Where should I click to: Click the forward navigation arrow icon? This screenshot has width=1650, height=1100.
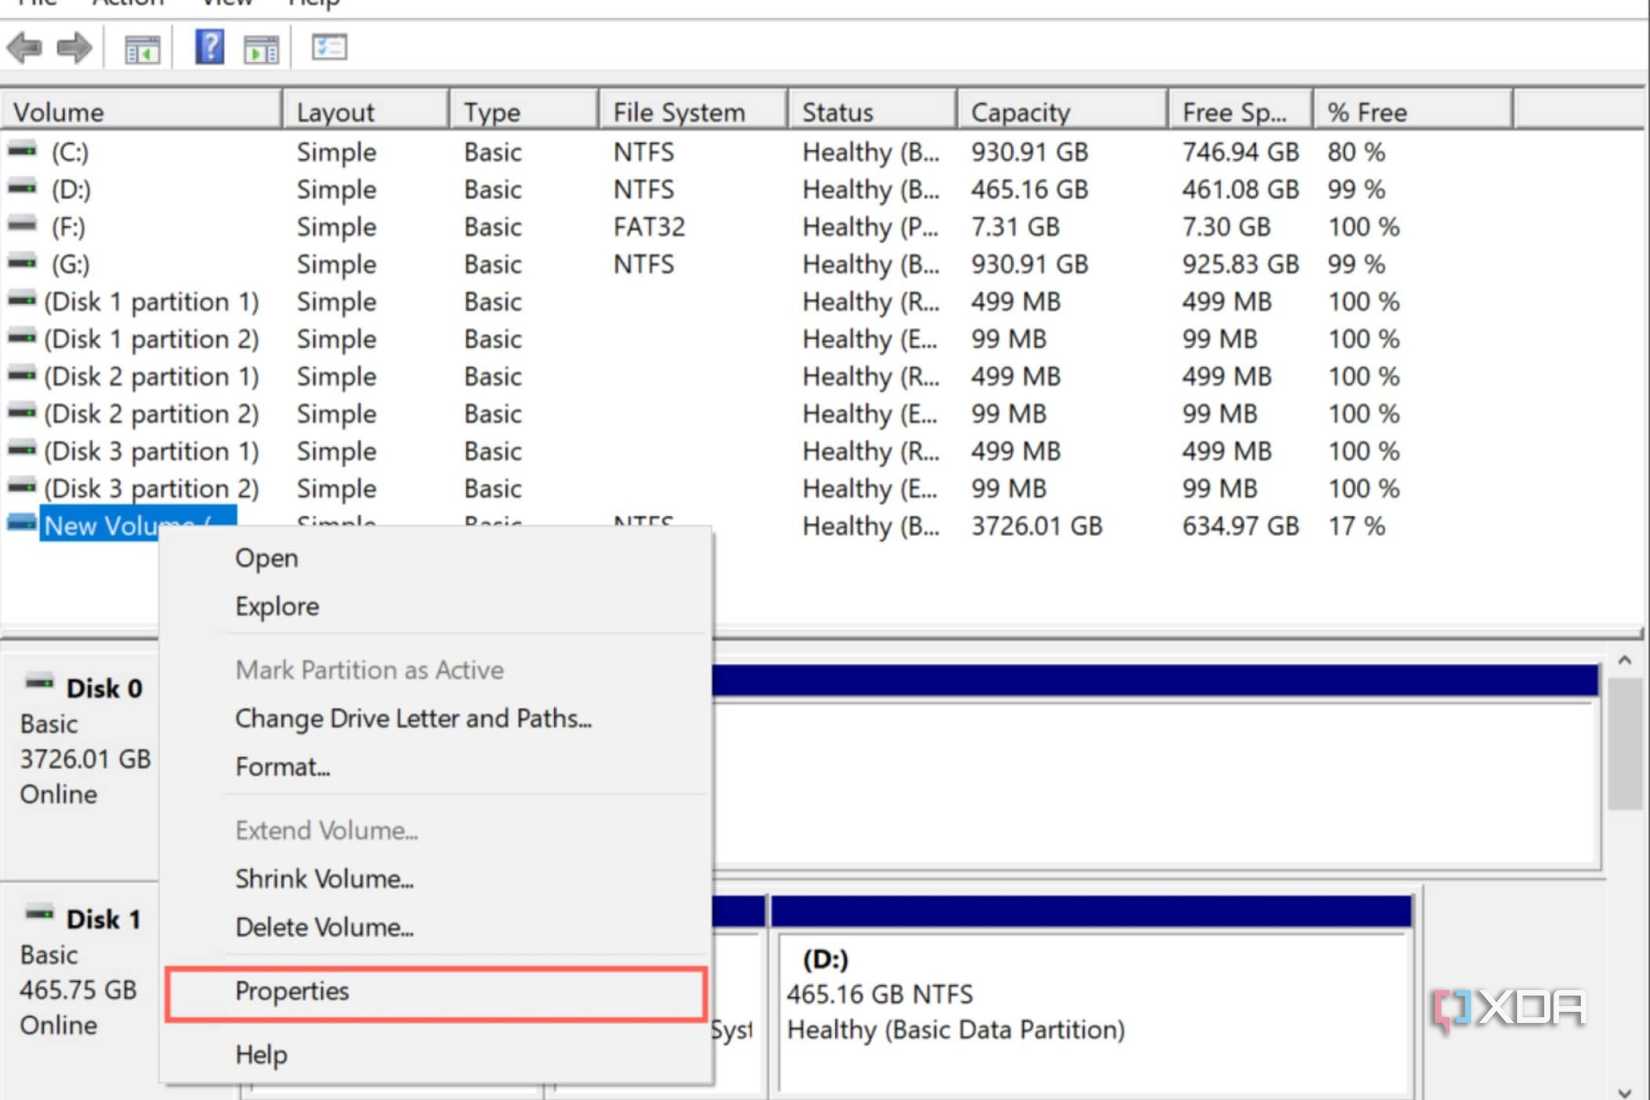pos(73,47)
